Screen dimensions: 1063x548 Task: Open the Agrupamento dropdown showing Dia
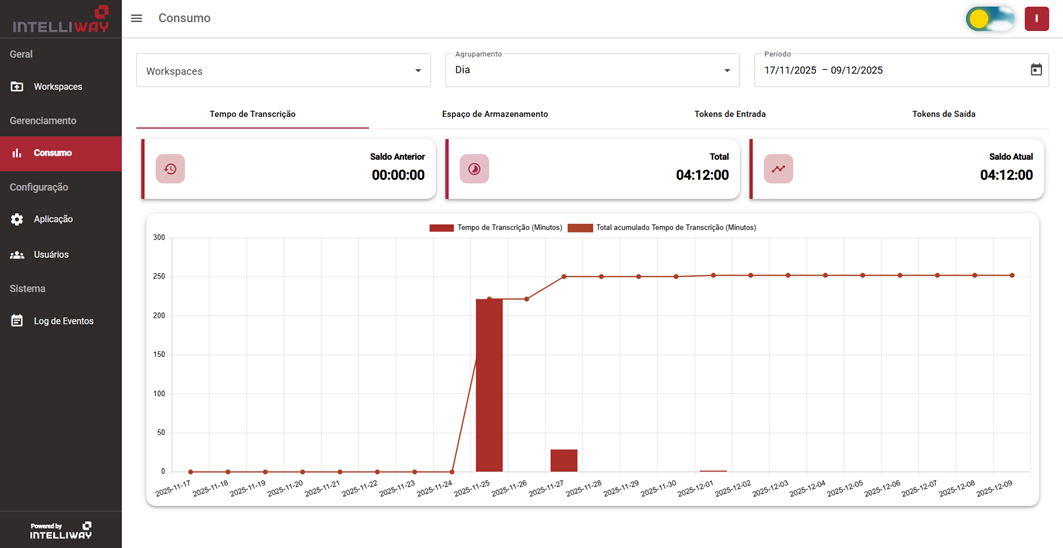pos(592,71)
